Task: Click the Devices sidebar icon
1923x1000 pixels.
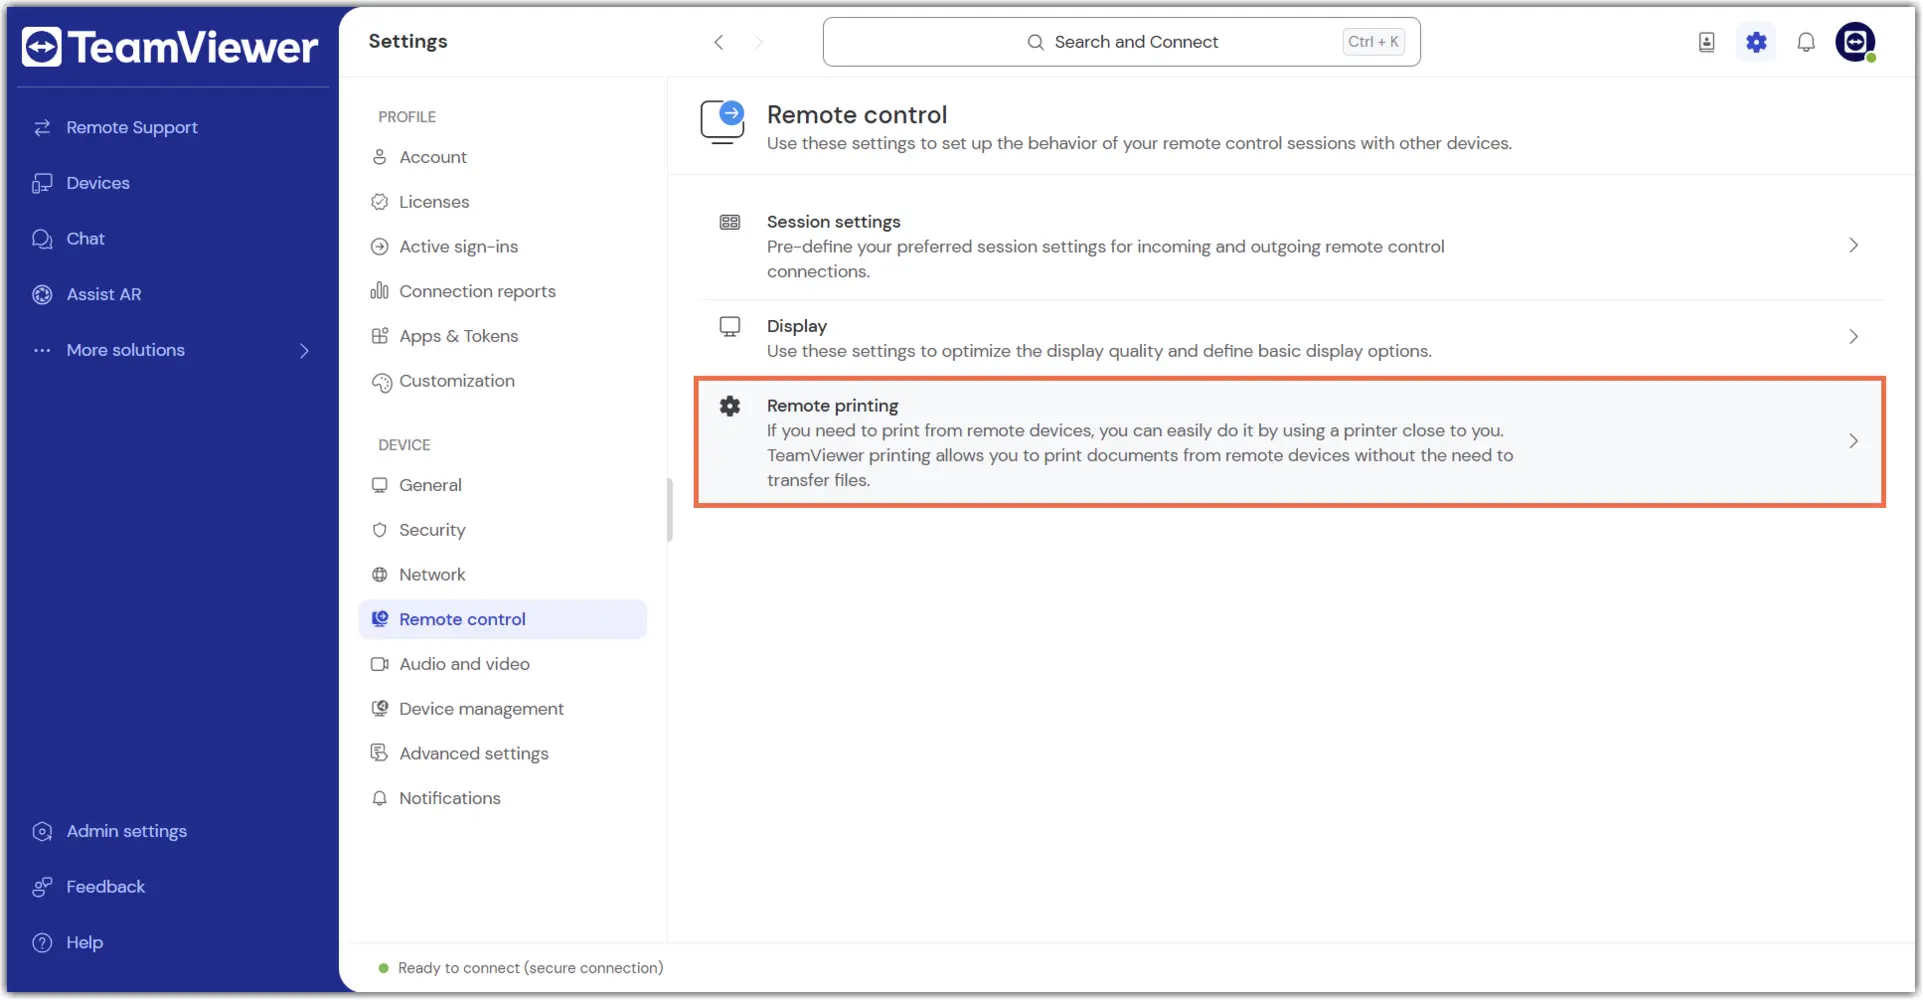Action: (x=42, y=183)
